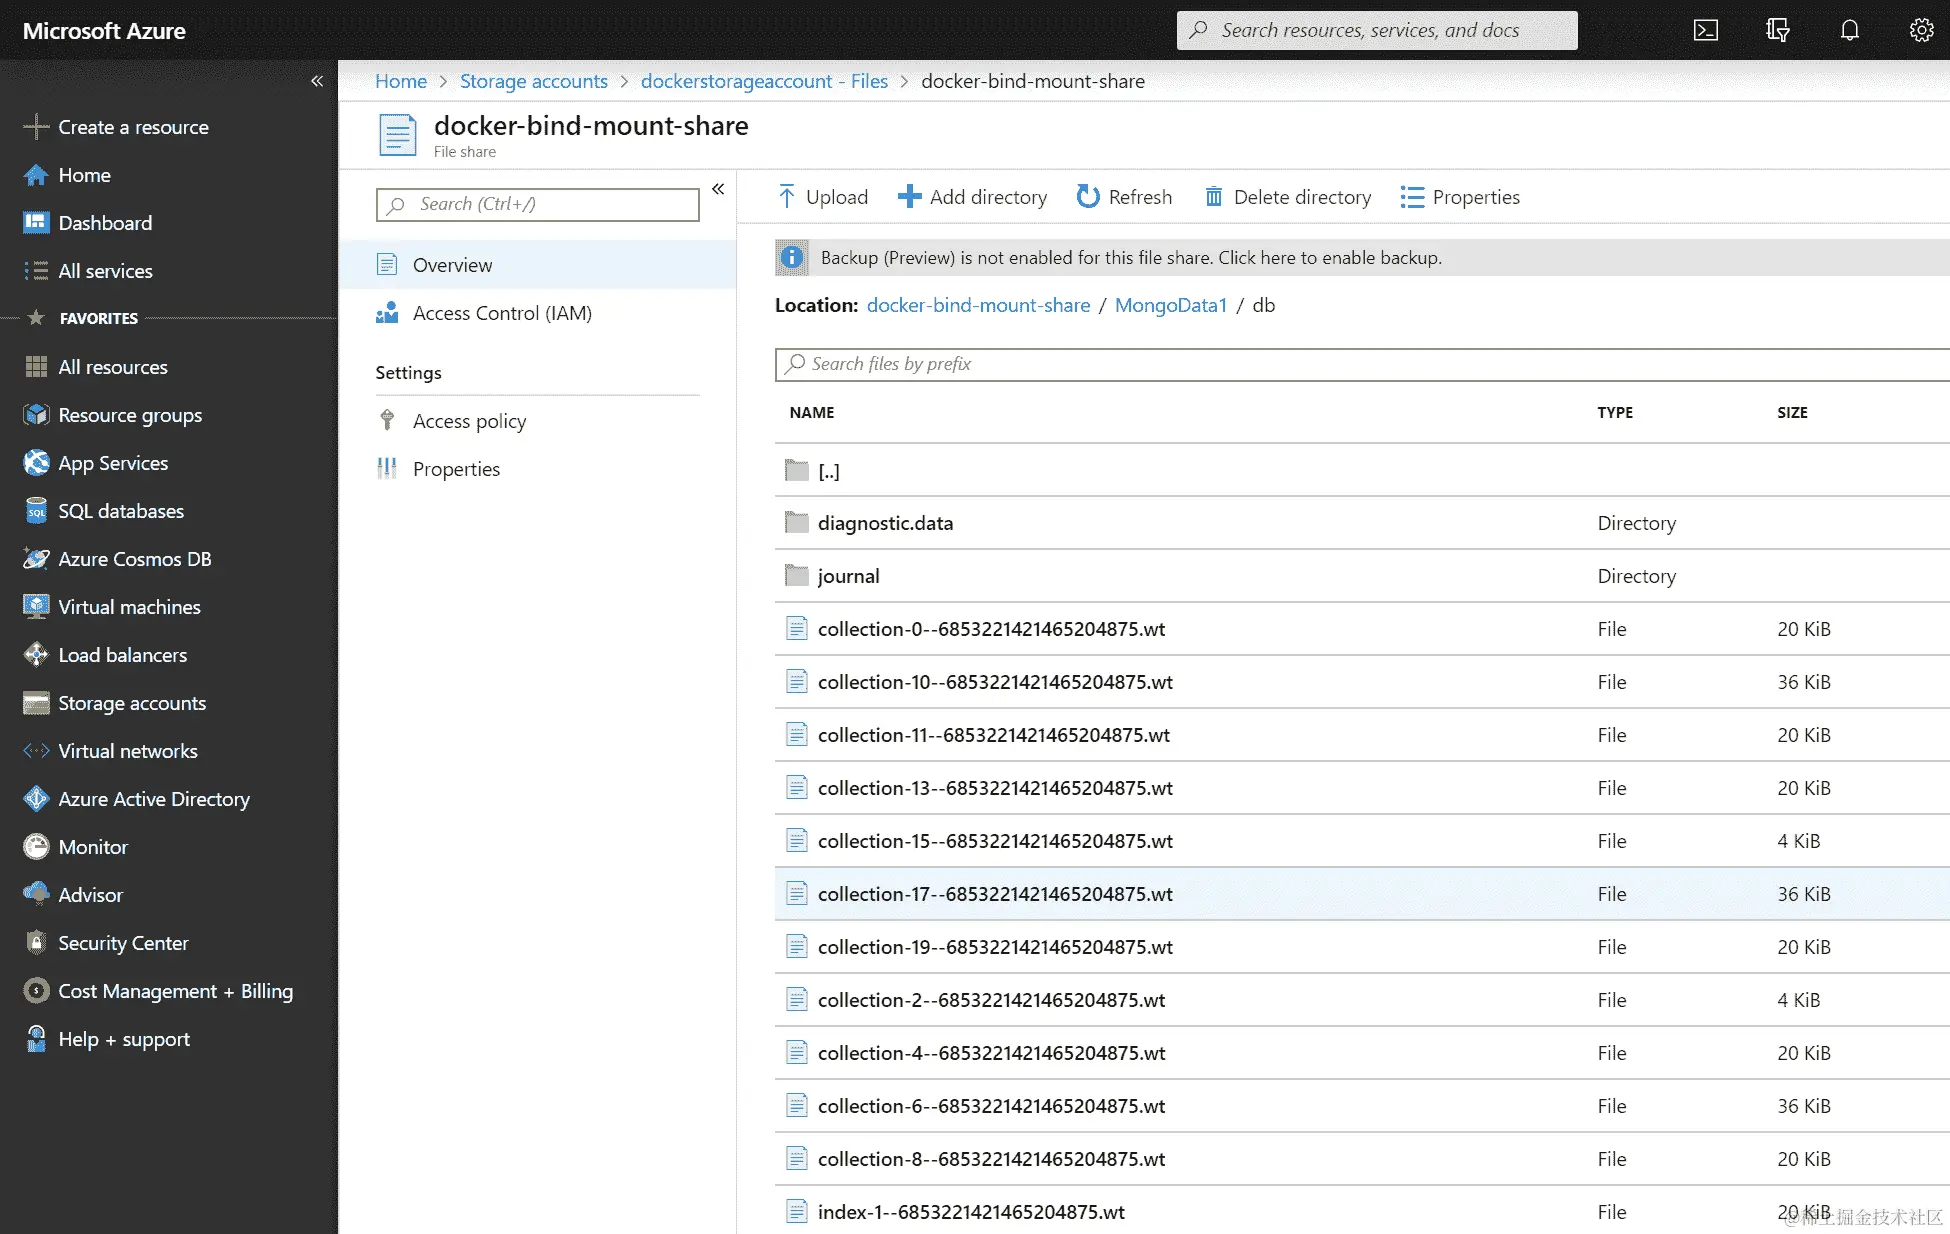Collapse the file share resource menu
This screenshot has width=1950, height=1234.
[718, 189]
